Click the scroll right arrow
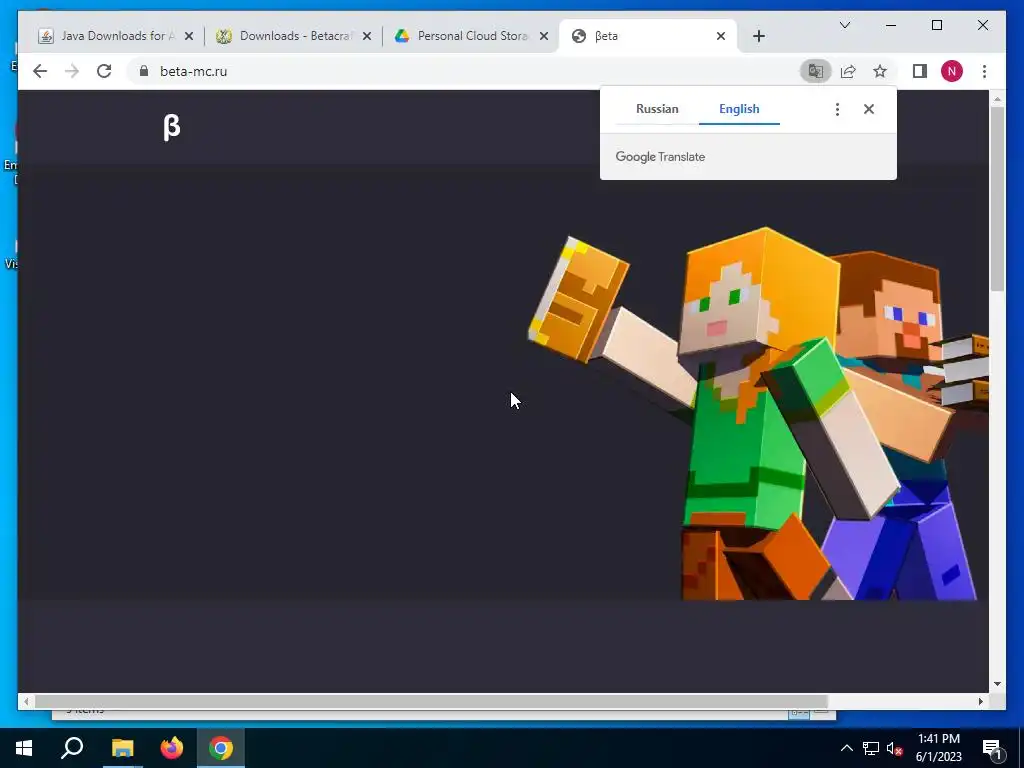Viewport: 1024px width, 768px height. (x=981, y=701)
